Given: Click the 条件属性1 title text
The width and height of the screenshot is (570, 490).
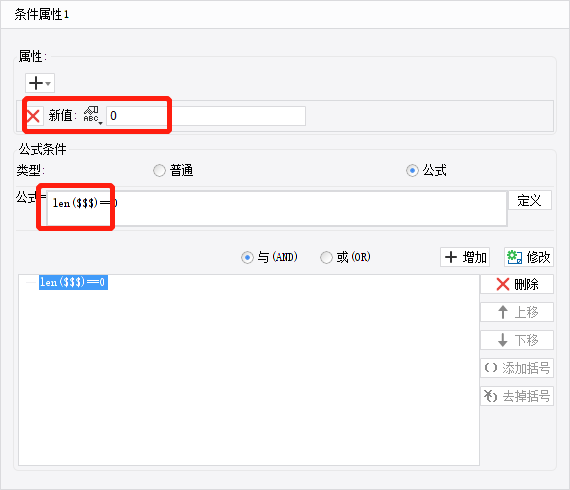Looking at the screenshot, I should pos(42,15).
